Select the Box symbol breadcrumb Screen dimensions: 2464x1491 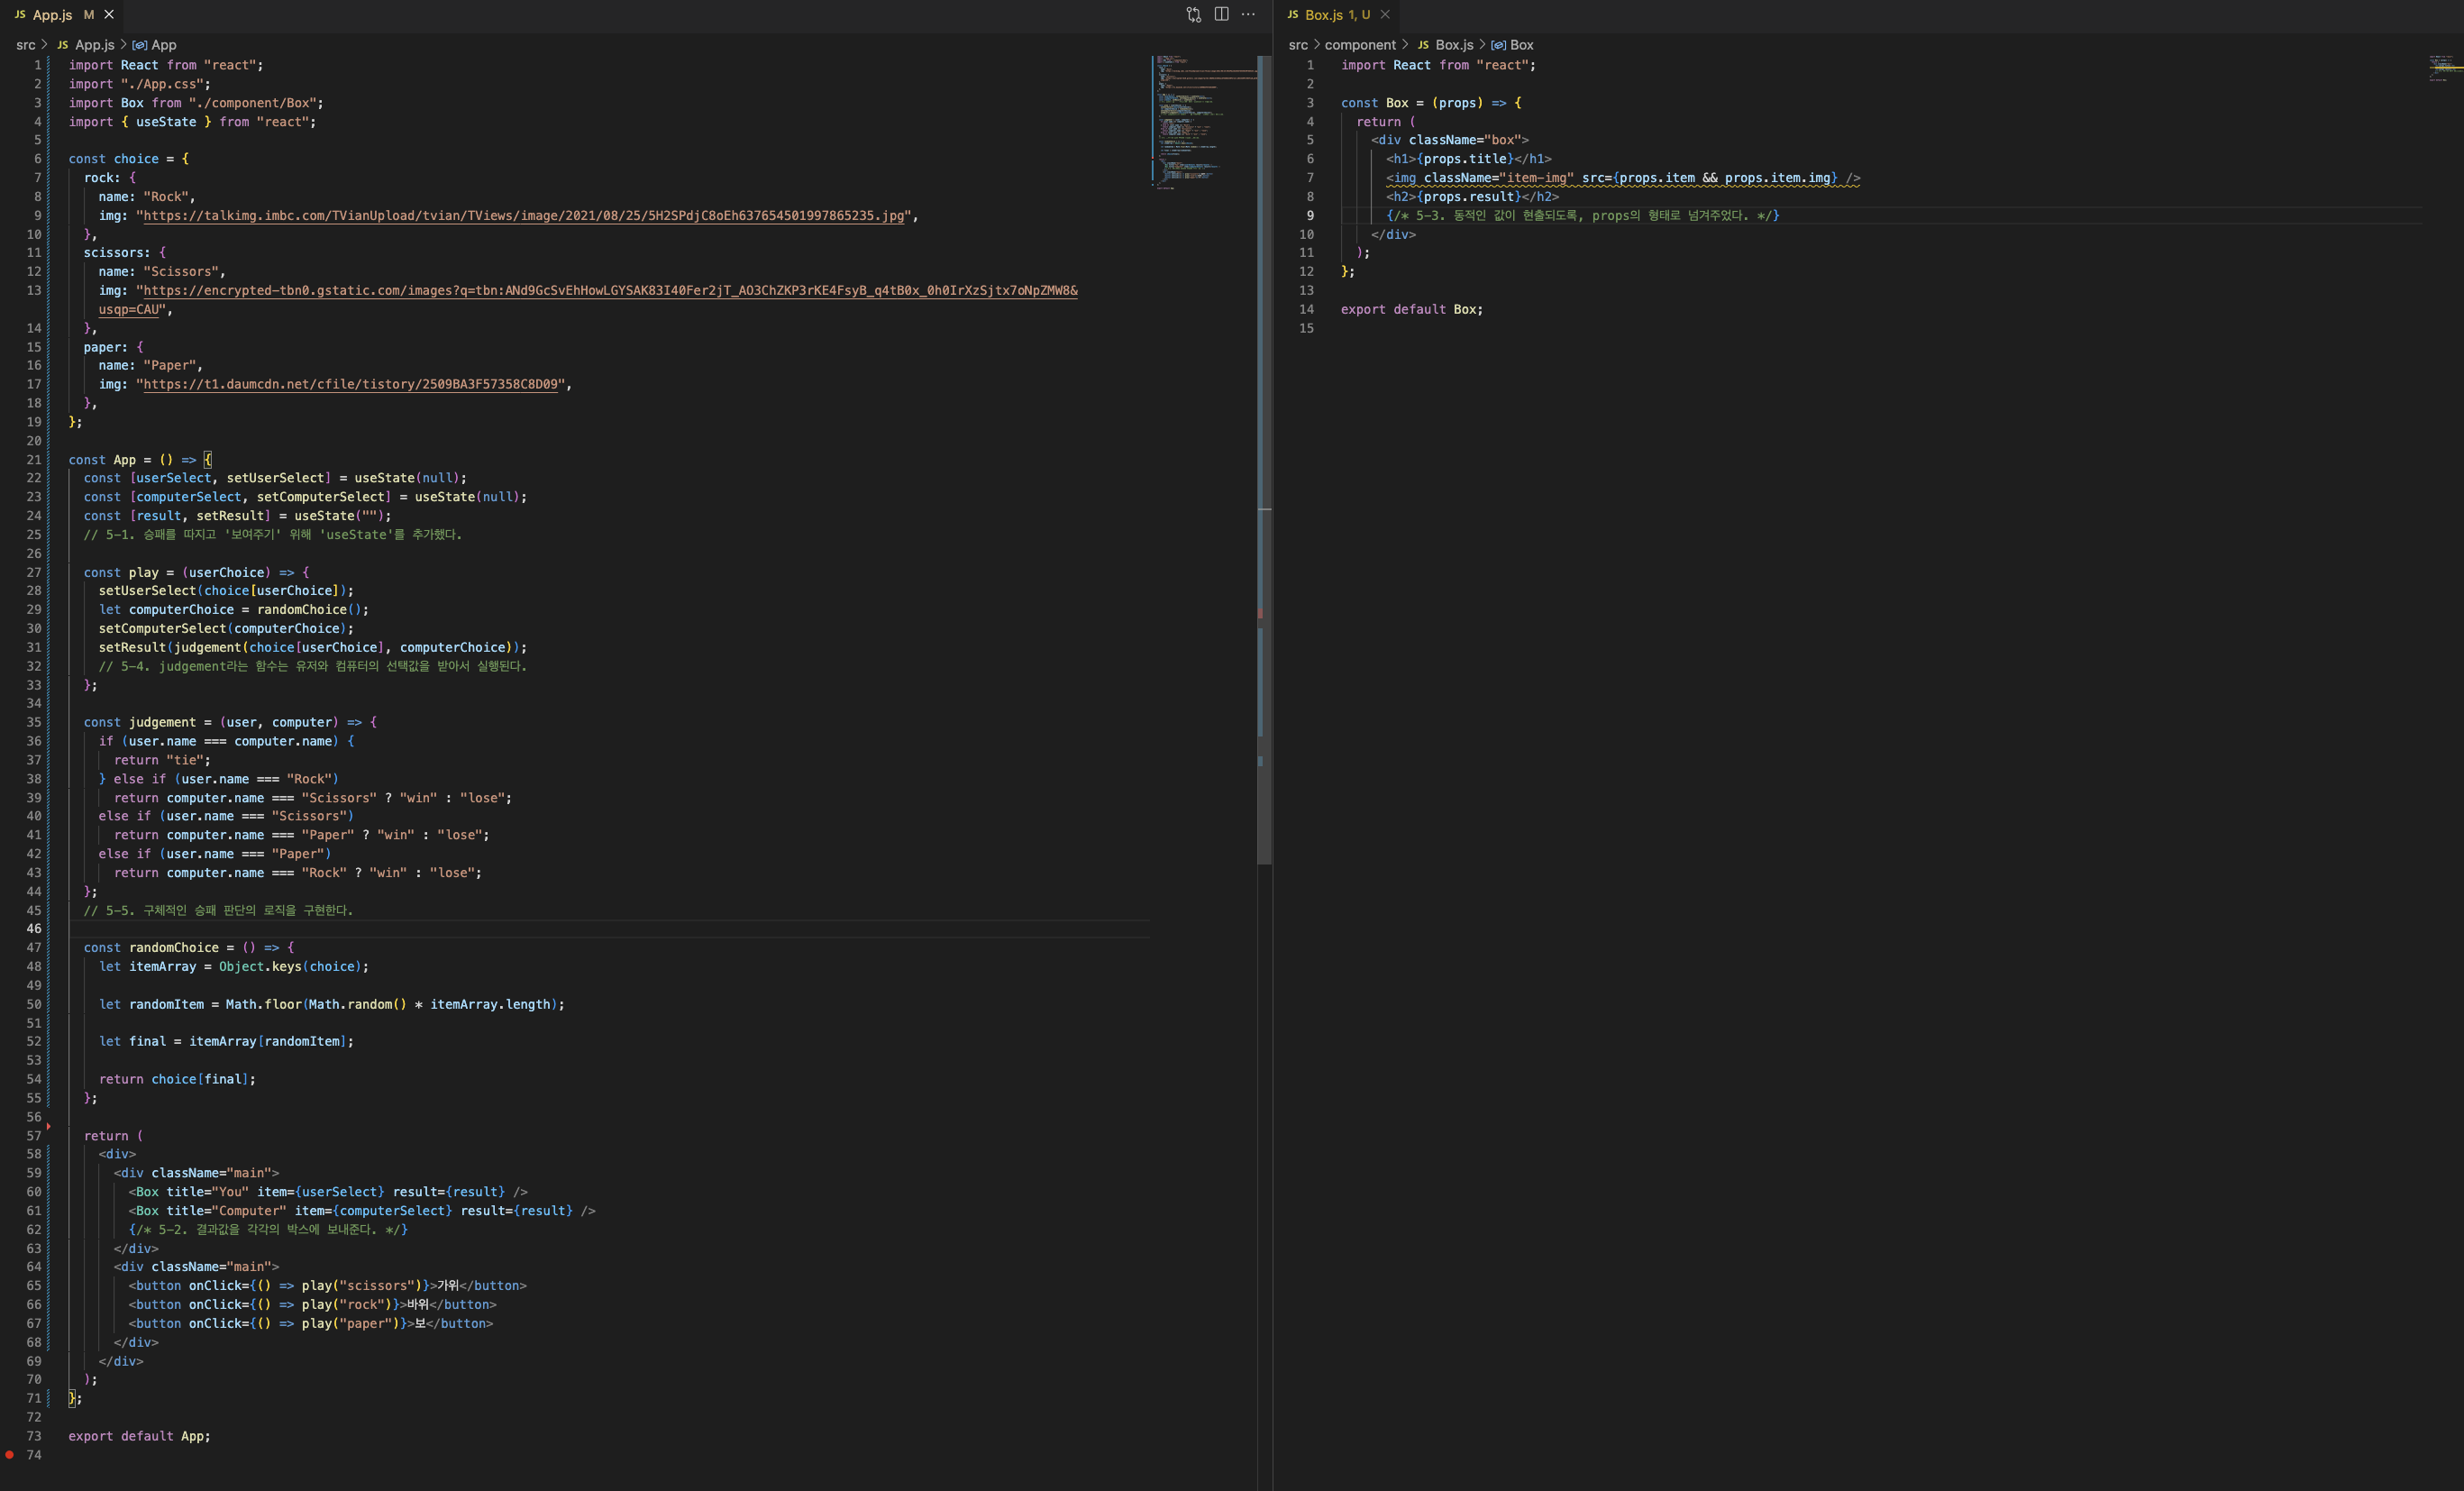click(x=1512, y=45)
